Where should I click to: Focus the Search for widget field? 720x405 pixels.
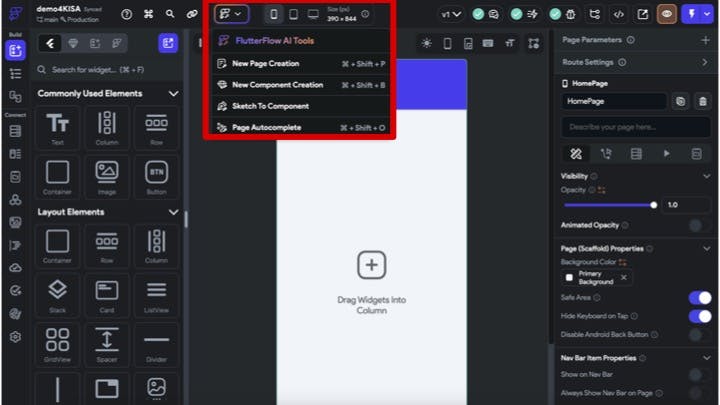pos(108,70)
